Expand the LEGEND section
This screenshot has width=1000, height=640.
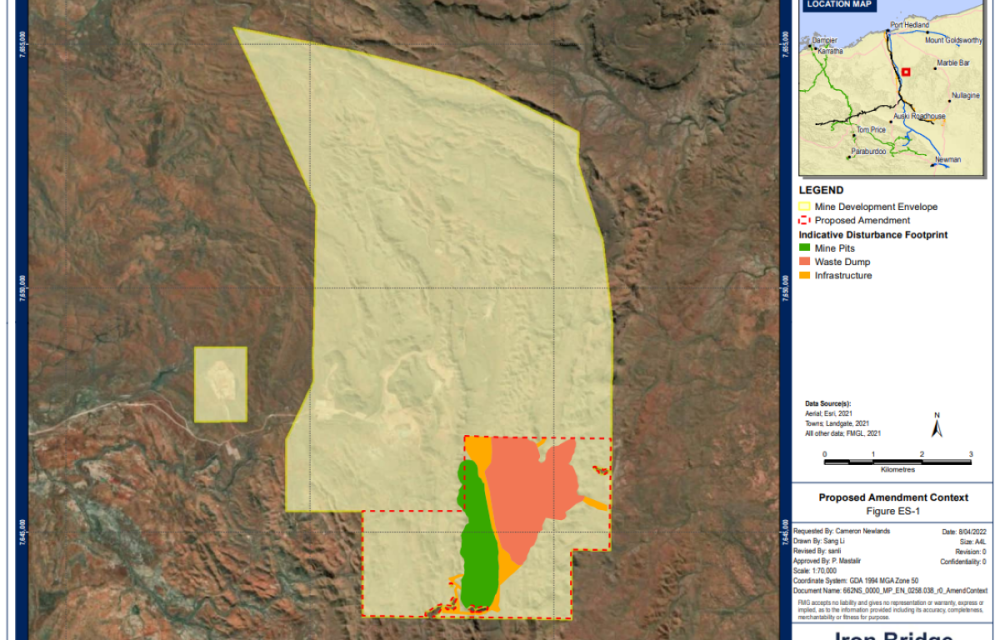coord(822,190)
